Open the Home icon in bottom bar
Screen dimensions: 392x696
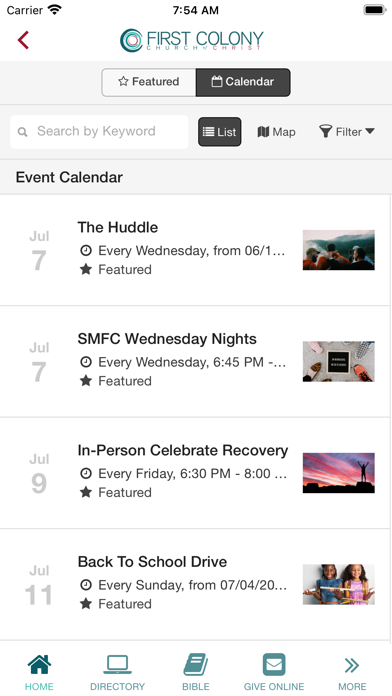(39, 664)
